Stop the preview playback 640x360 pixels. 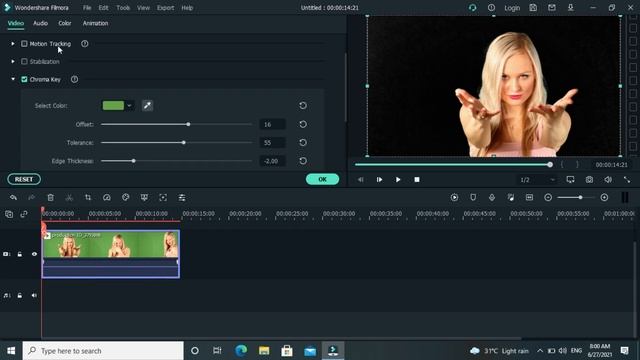[417, 180]
